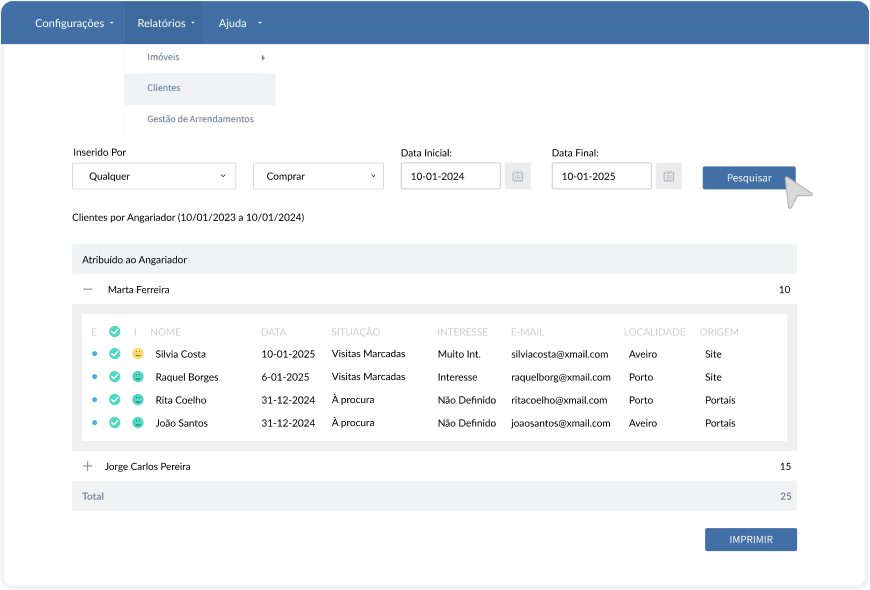Toggle the checkmark in the table header
Screen dimensions: 870x590
(x=114, y=331)
